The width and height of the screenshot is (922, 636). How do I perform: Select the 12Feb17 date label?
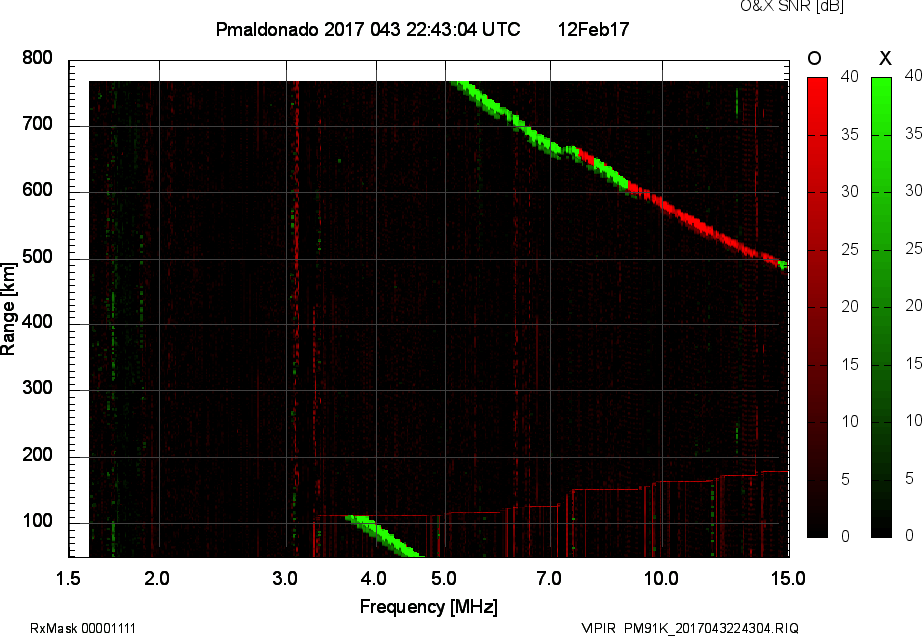coord(593,30)
